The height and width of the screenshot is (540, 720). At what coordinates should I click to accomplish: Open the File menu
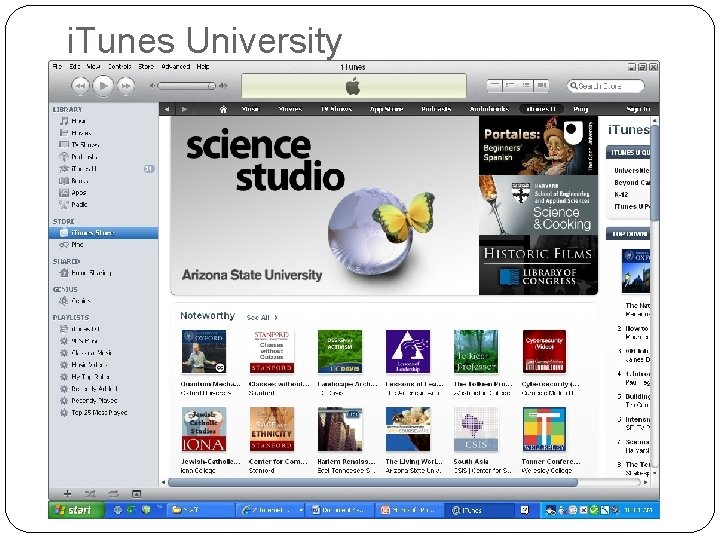click(x=57, y=67)
